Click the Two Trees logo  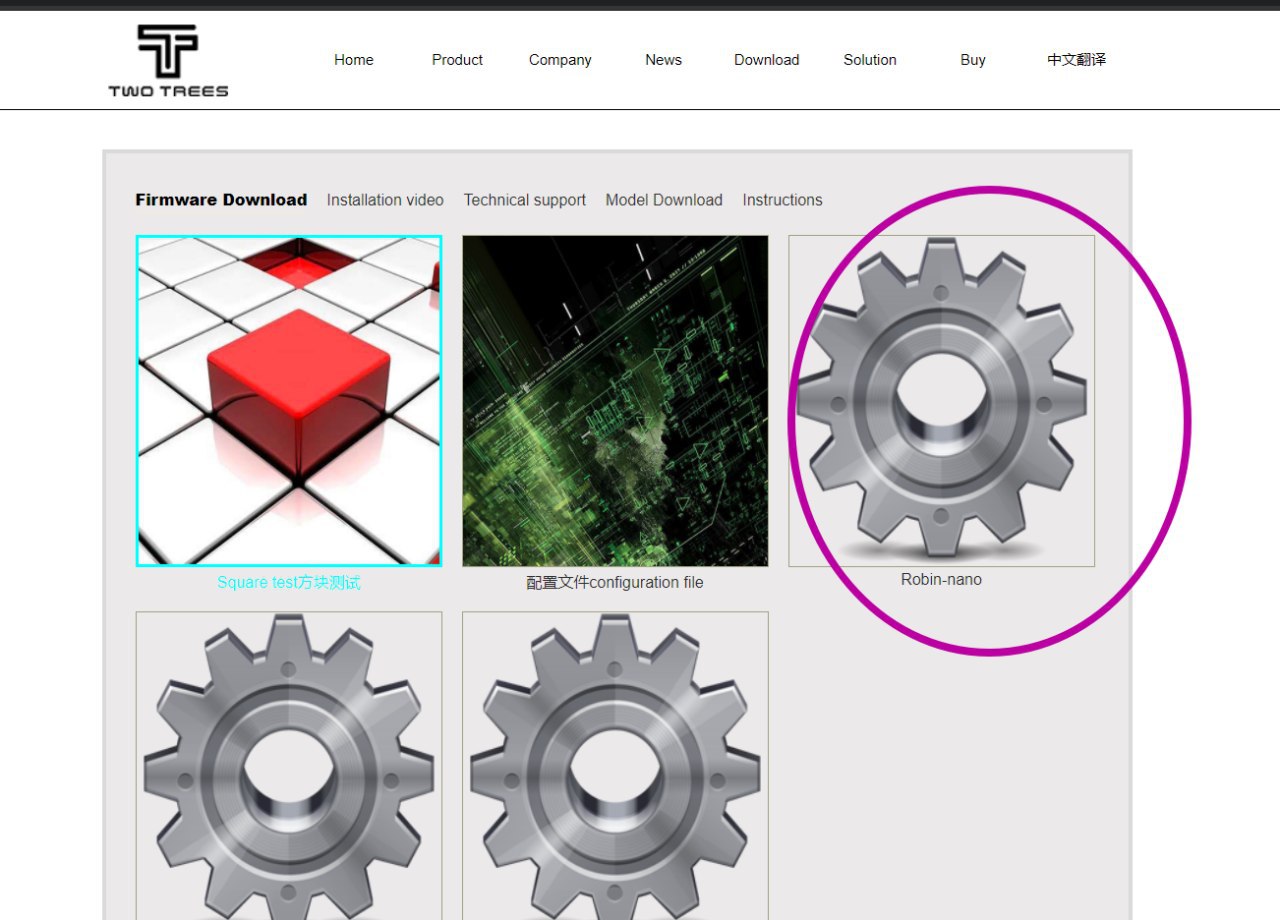point(168,61)
